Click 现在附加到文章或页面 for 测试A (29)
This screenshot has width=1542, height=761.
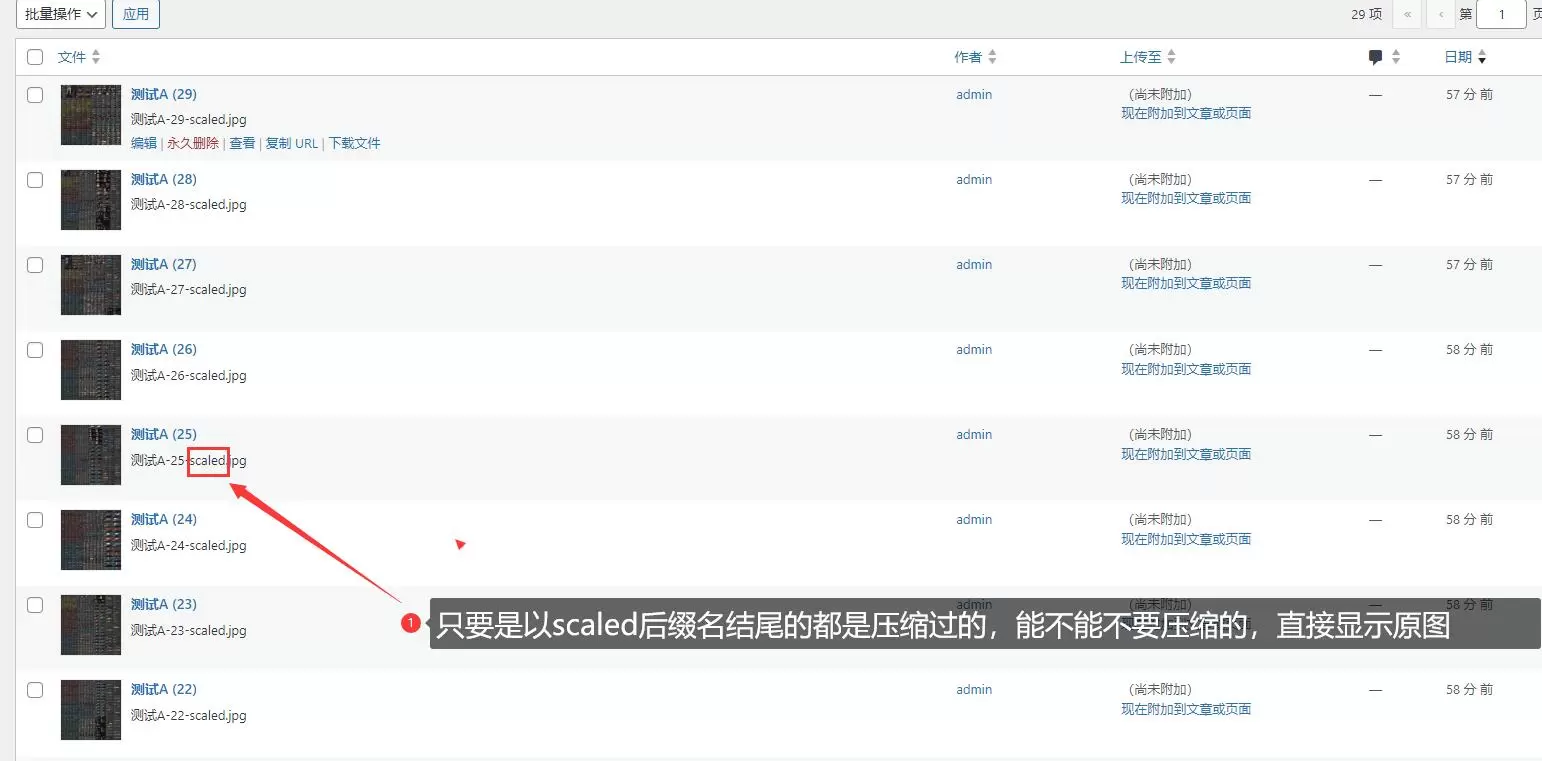pos(1186,113)
